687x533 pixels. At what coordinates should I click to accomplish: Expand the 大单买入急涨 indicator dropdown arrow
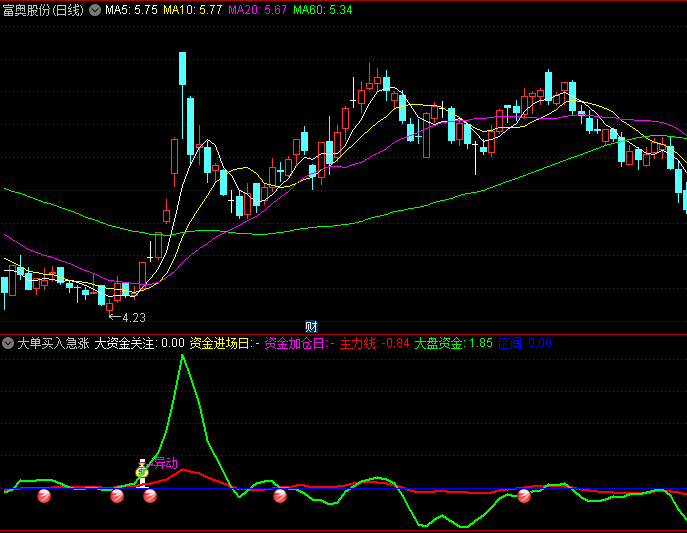click(9, 343)
